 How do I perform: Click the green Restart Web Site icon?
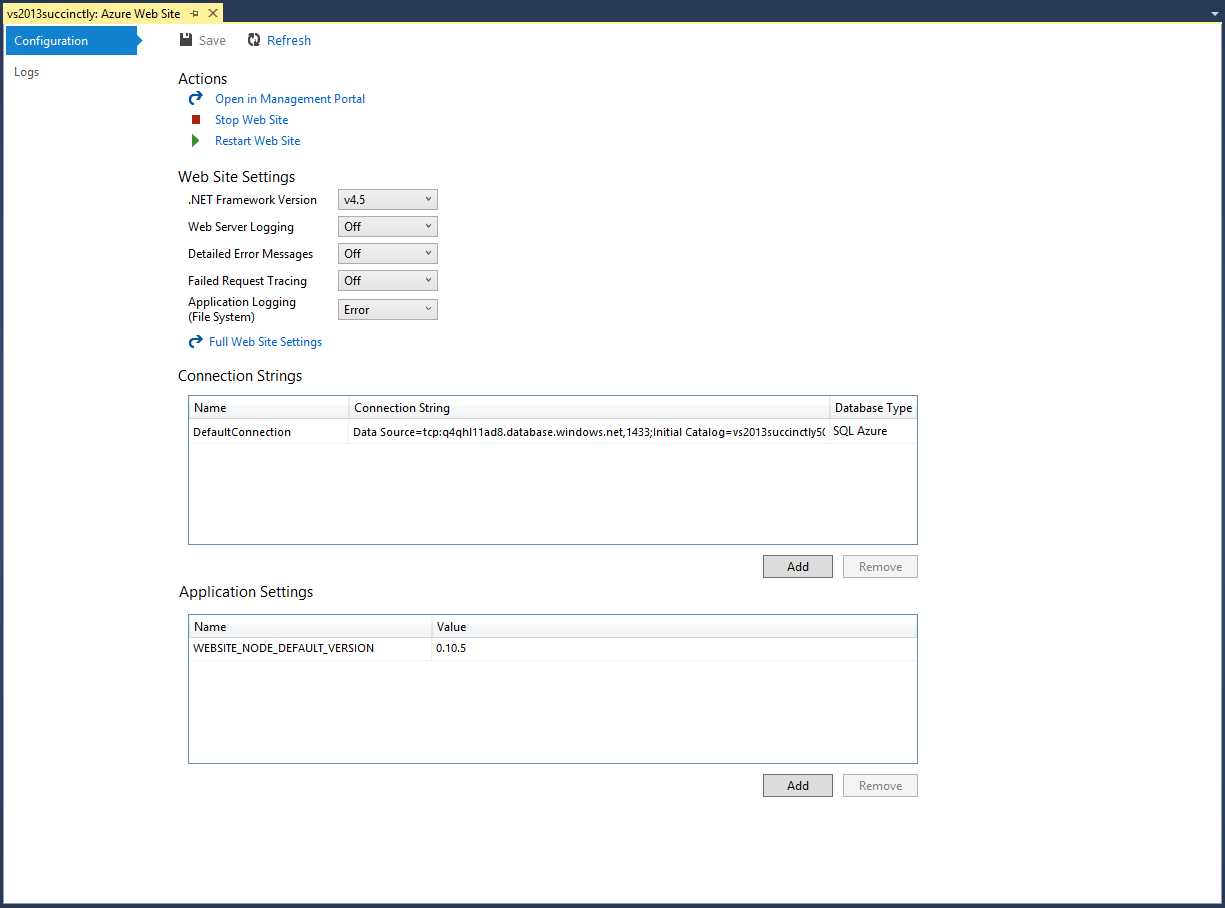[x=196, y=140]
